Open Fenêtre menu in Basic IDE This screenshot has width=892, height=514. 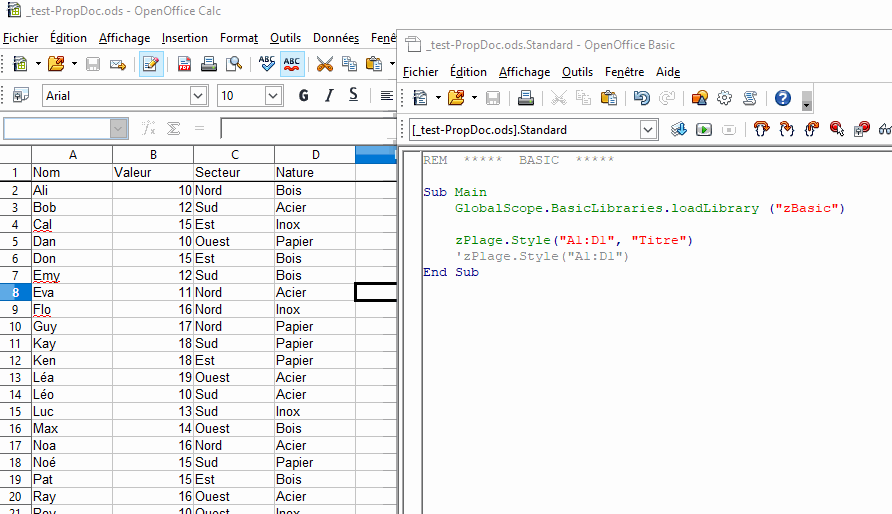pyautogui.click(x=625, y=72)
